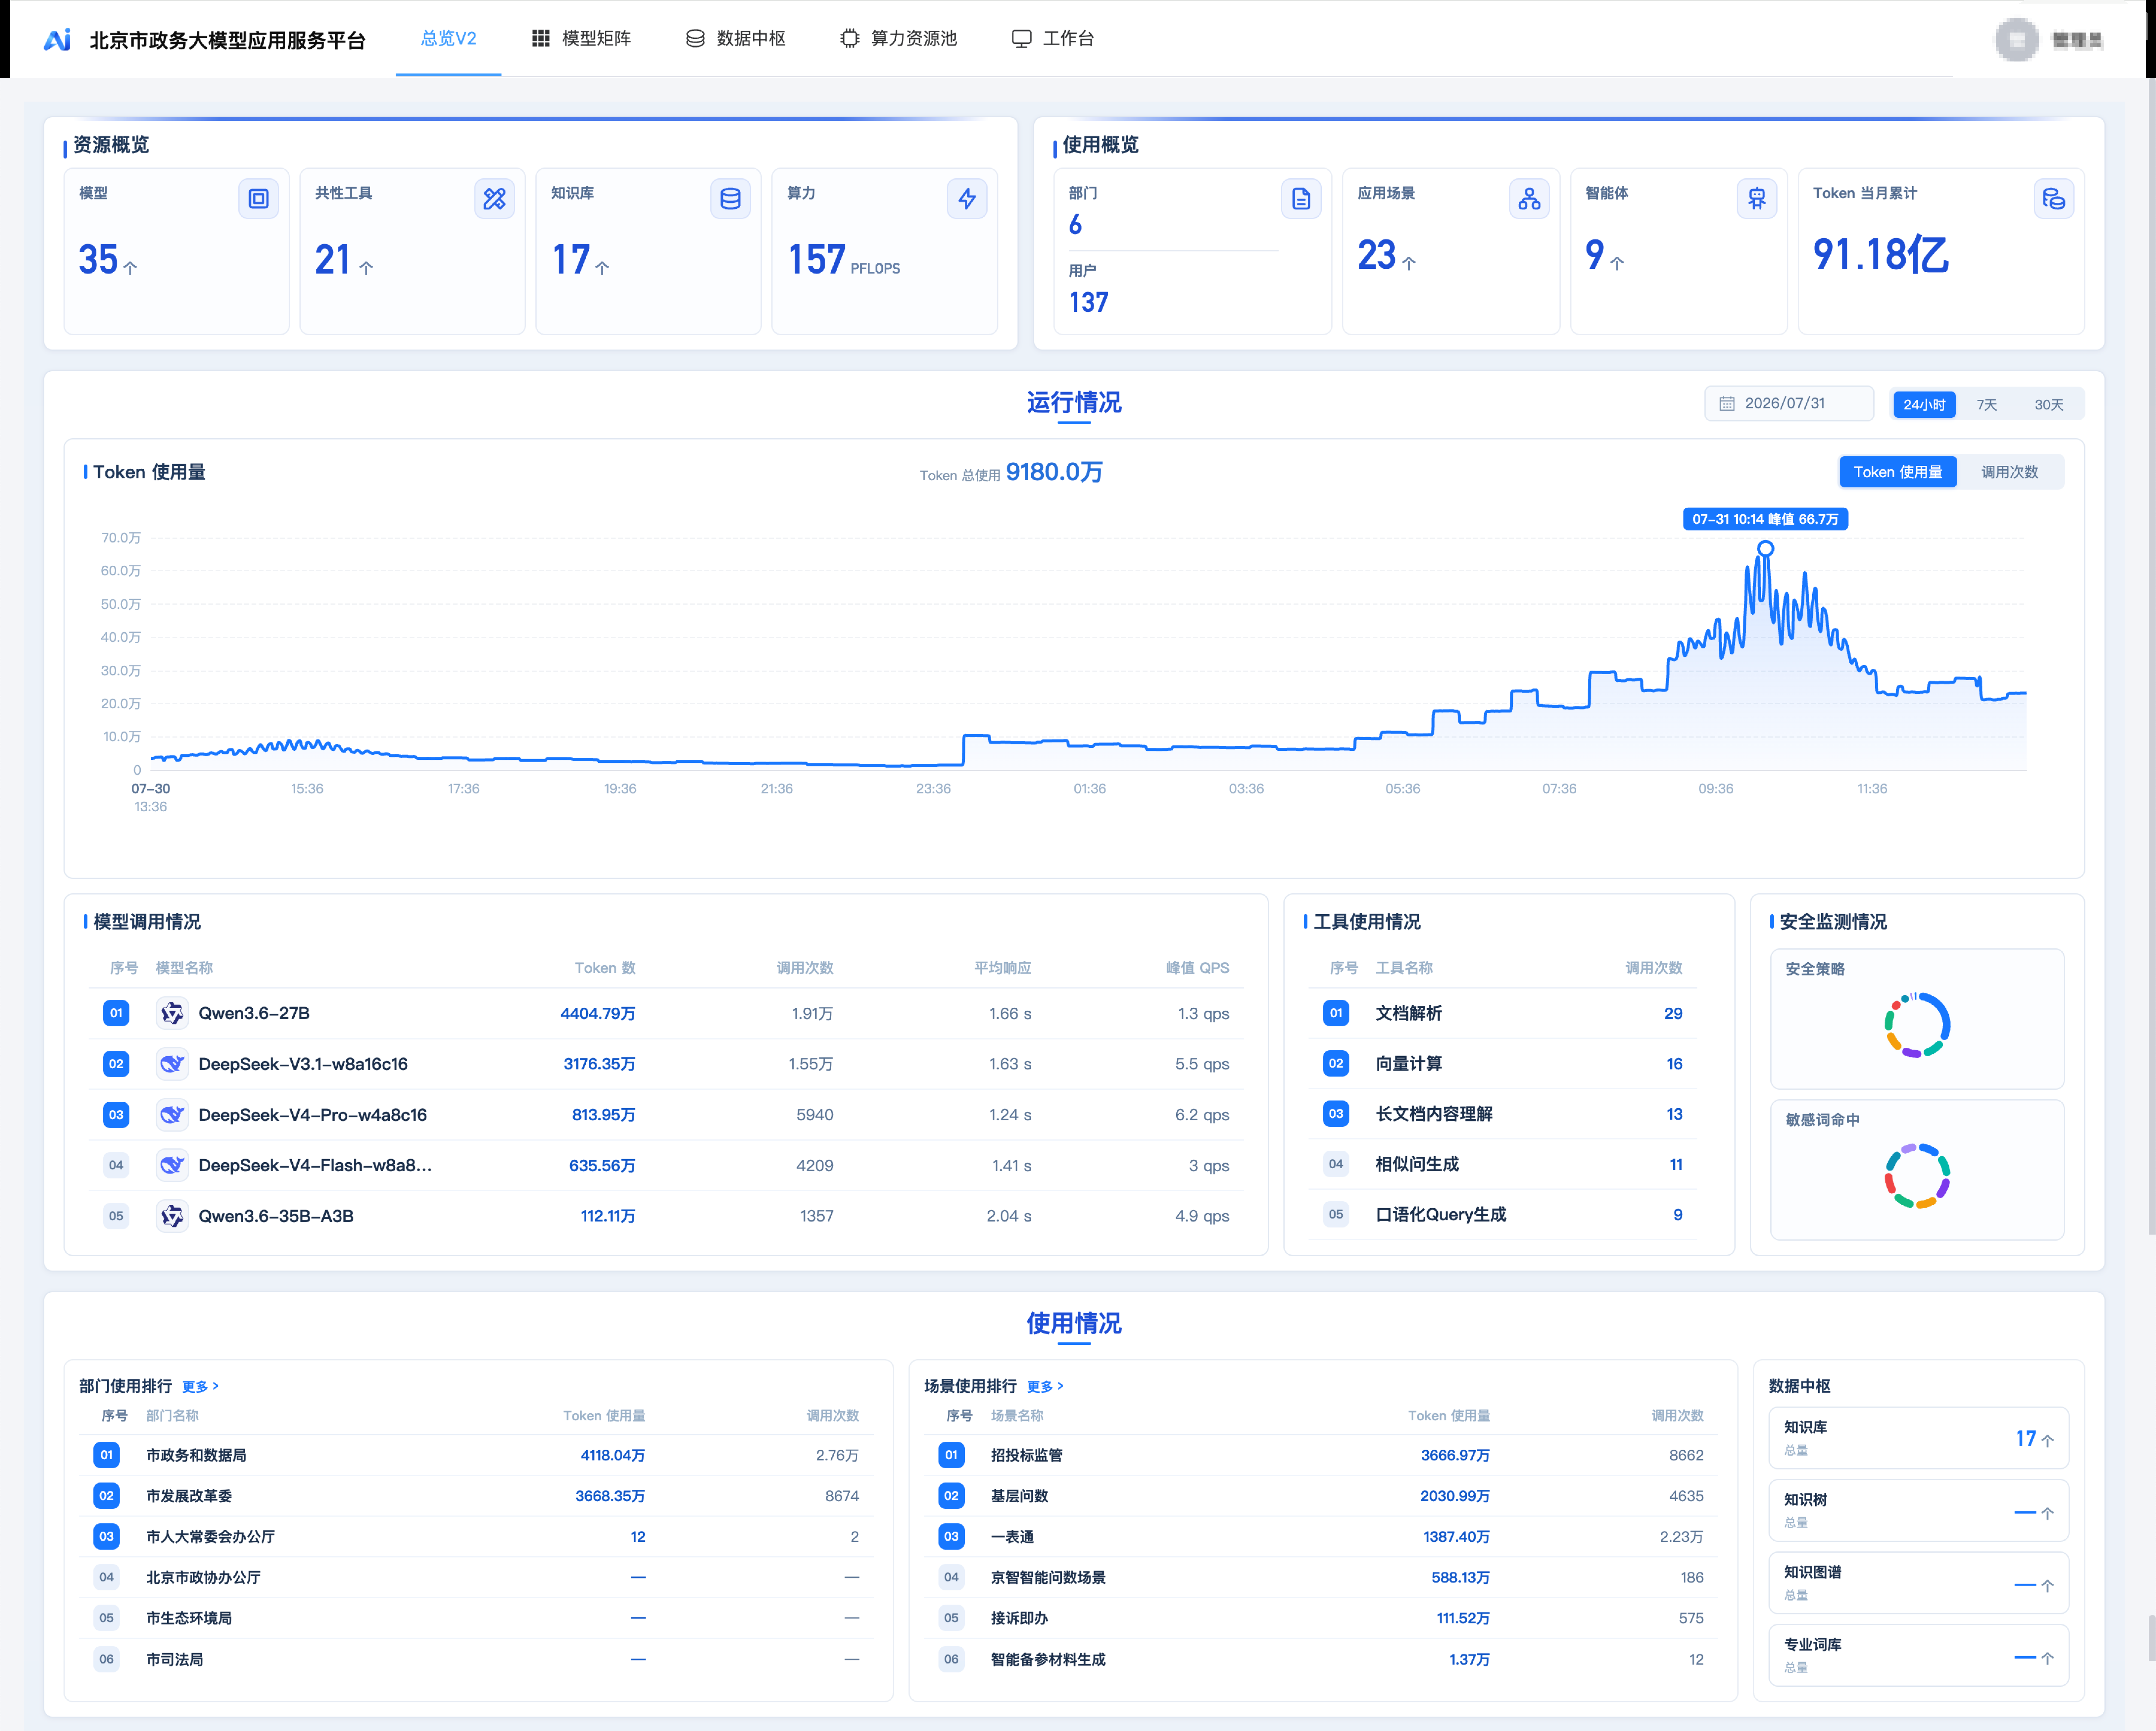This screenshot has width=2156, height=1731.
Task: Click the 安全策略 donut chart
Action: coord(1917,1025)
